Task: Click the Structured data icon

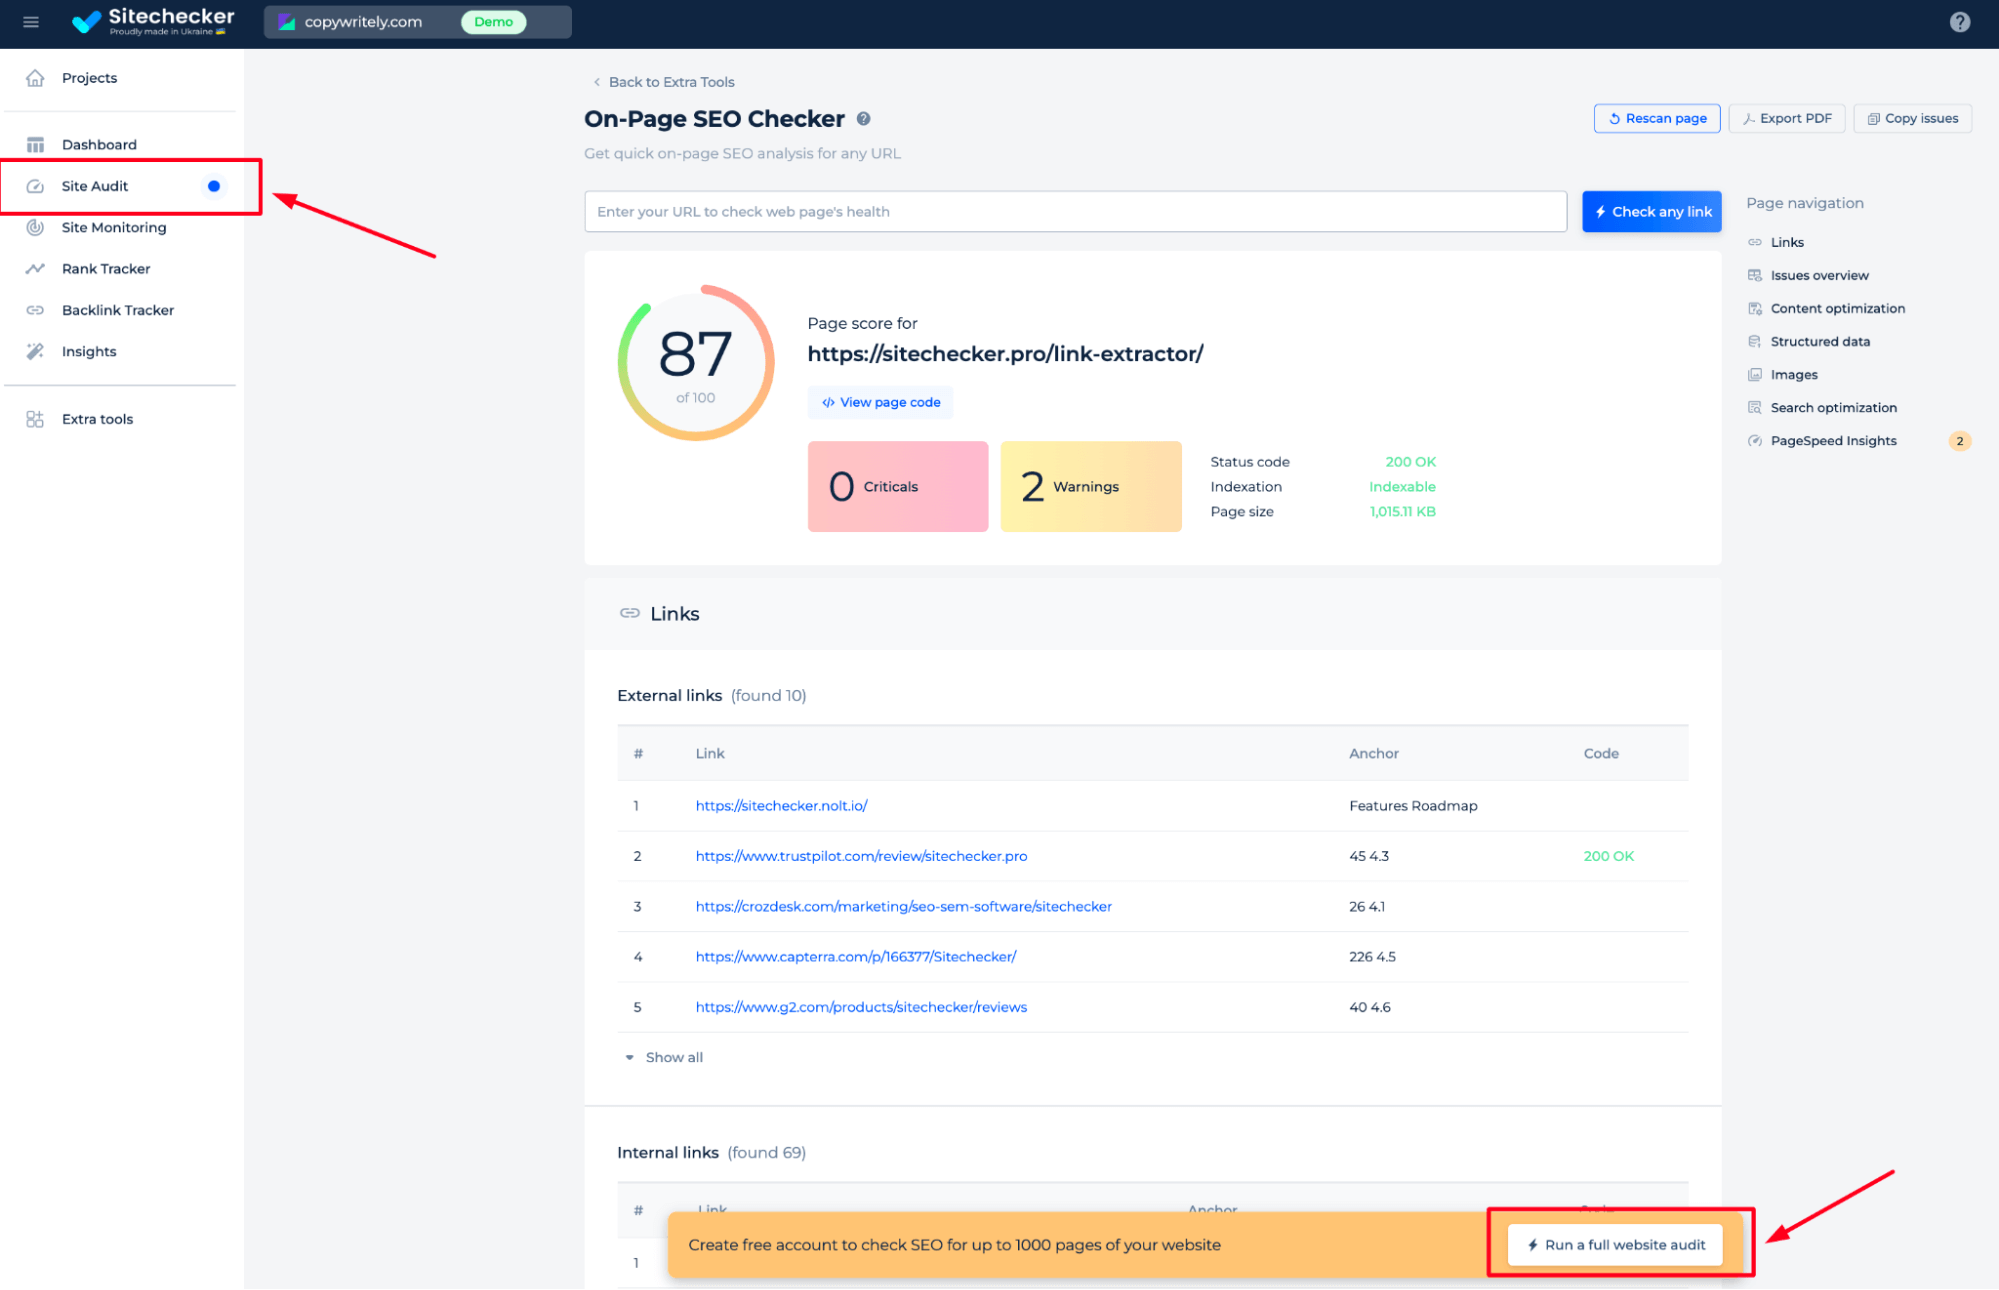Action: point(1754,341)
